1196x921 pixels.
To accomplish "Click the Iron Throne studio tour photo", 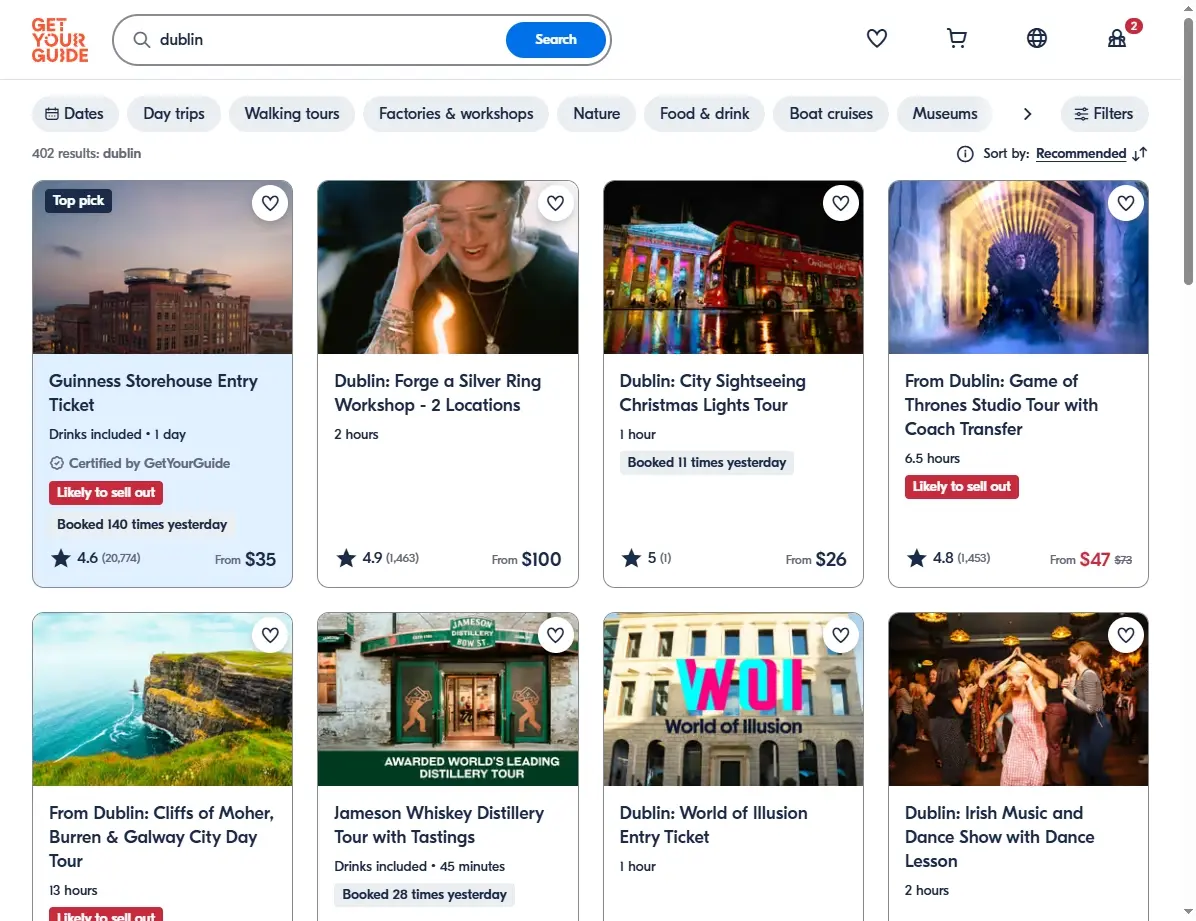I will click(x=1018, y=267).
